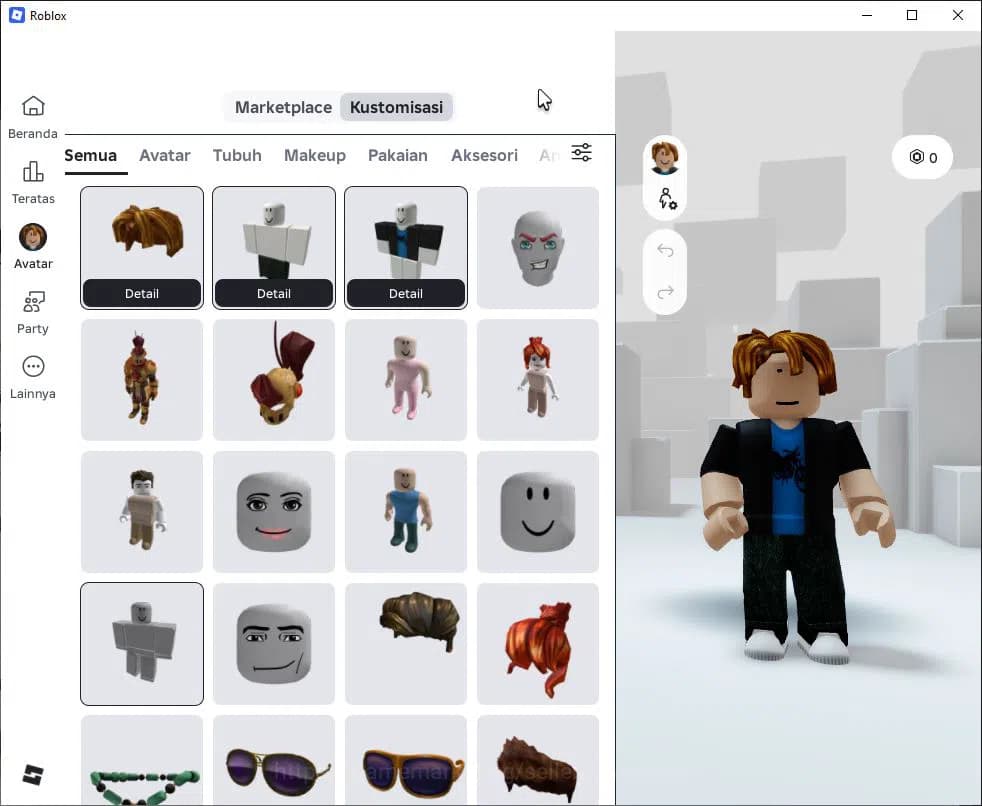Select the Teratas charts icon

coord(33,172)
